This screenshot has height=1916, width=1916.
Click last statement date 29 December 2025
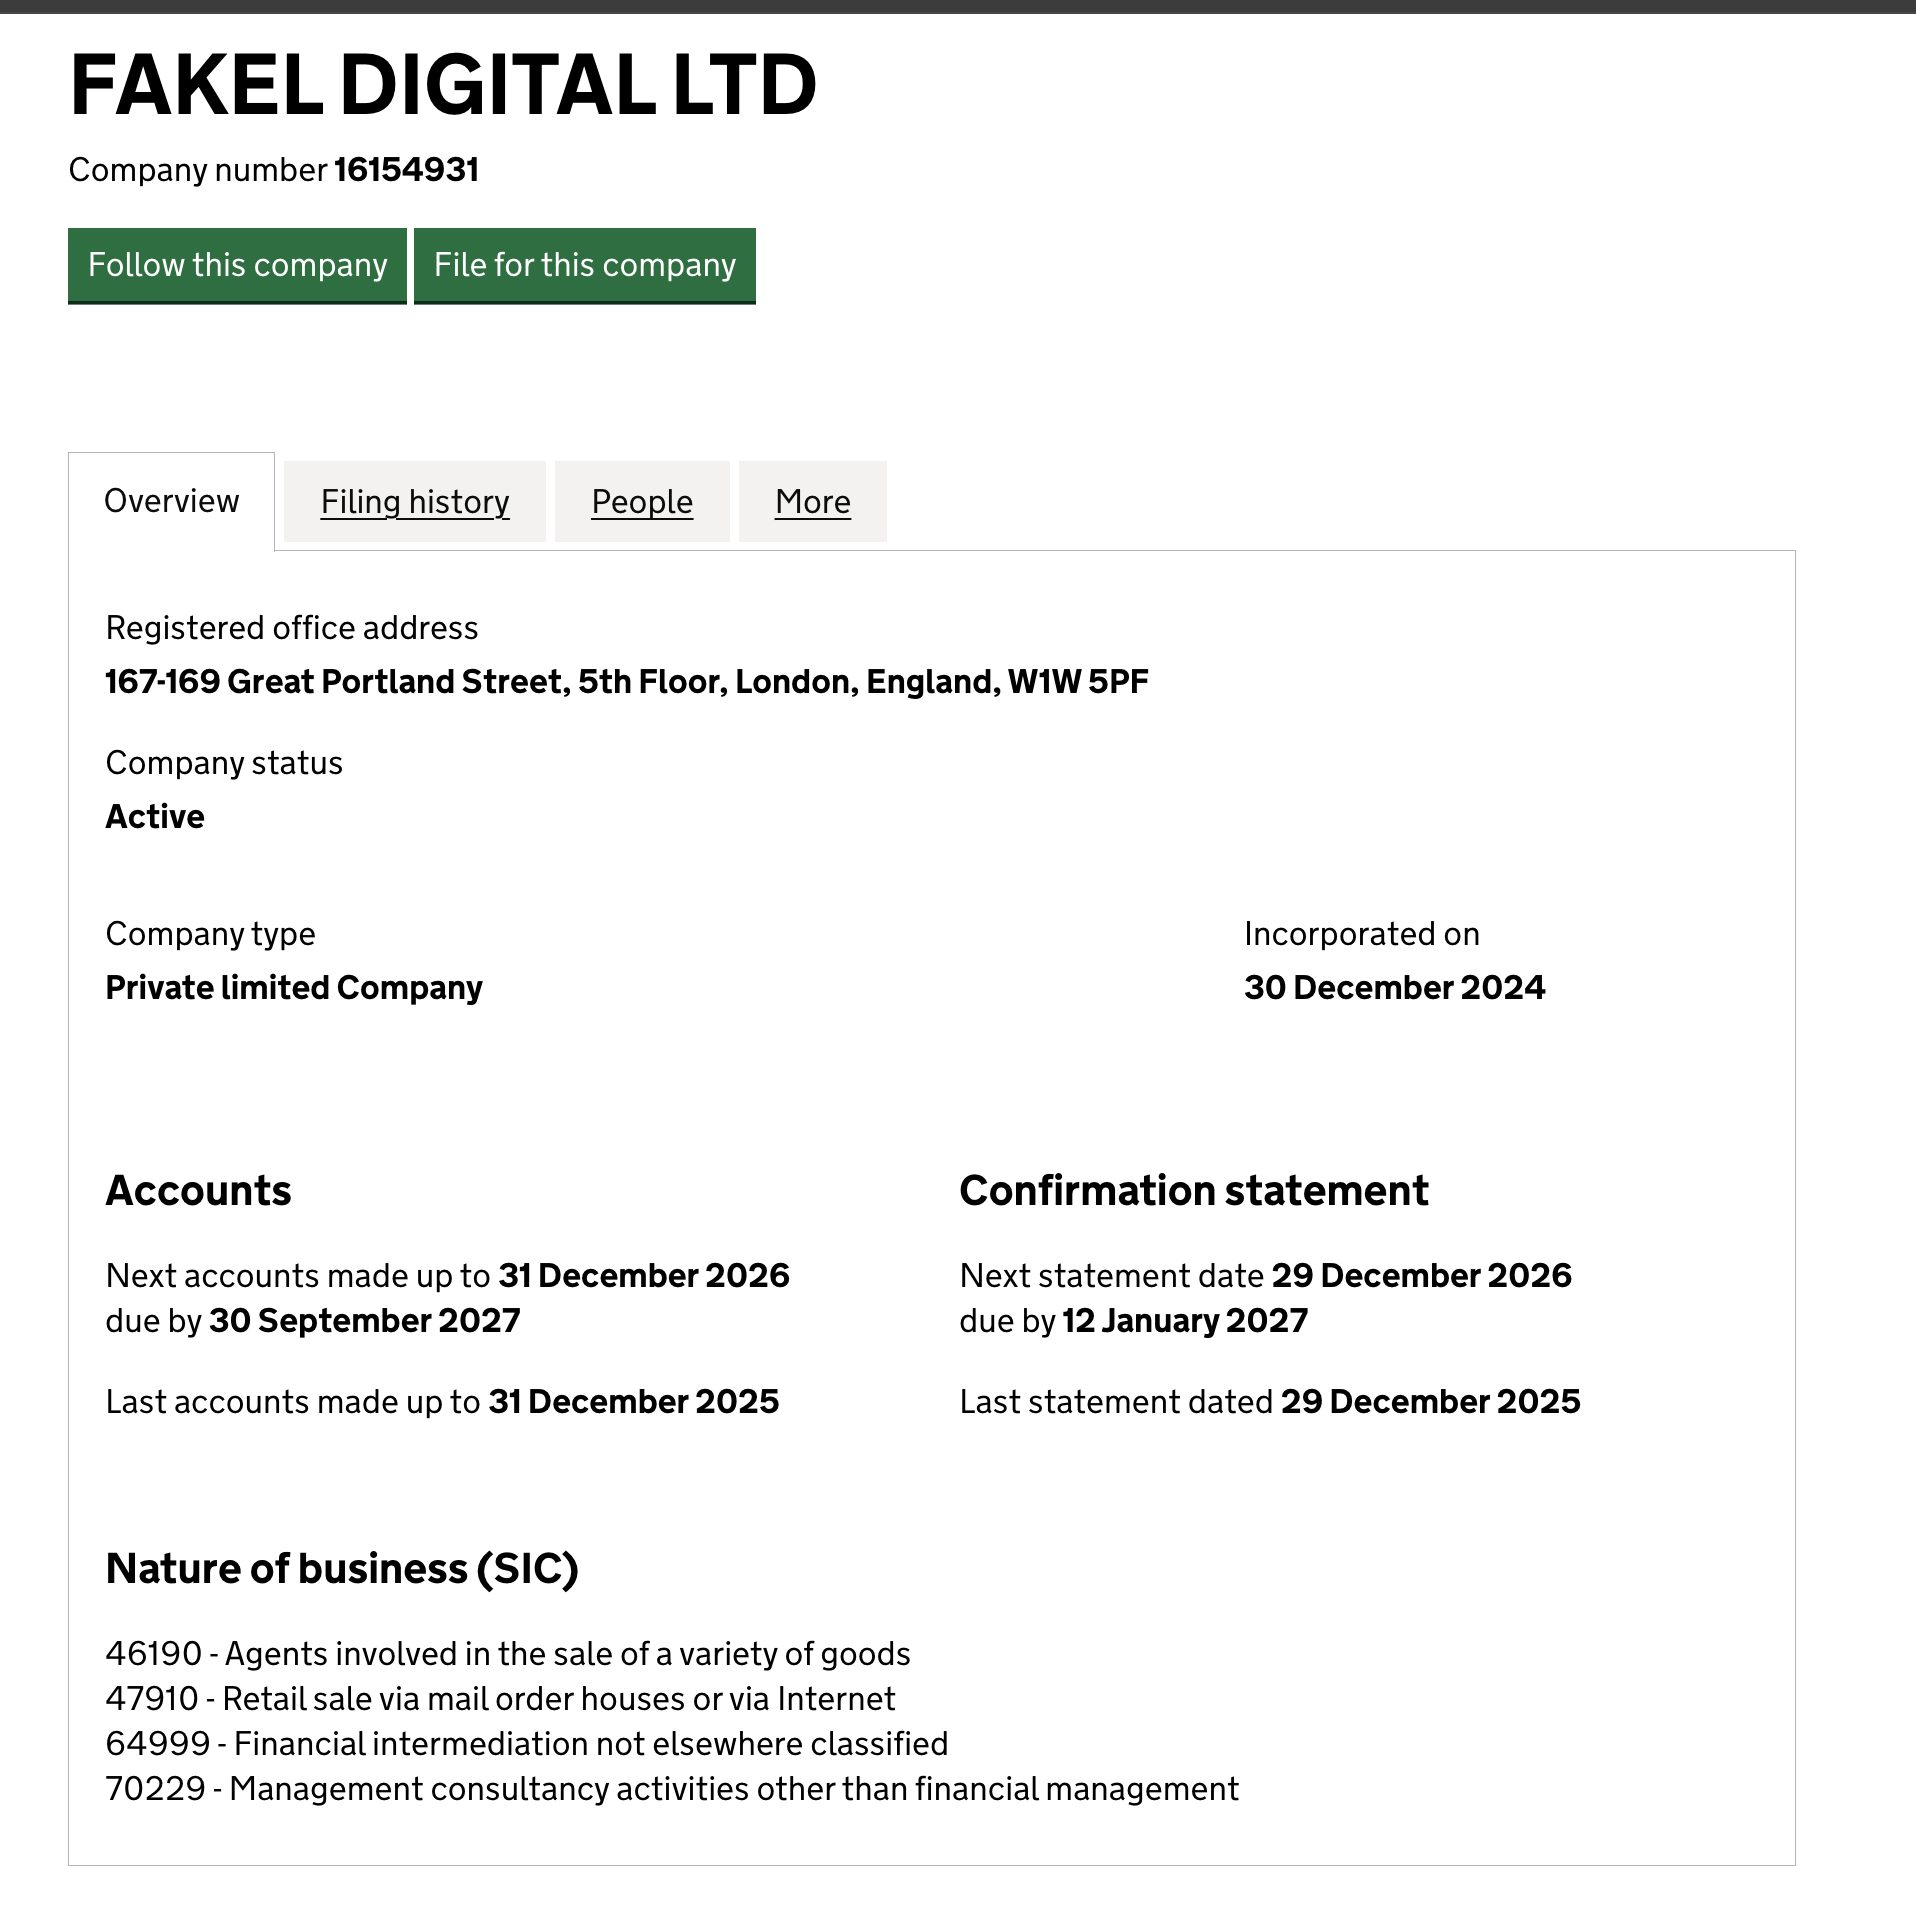pos(1430,1402)
